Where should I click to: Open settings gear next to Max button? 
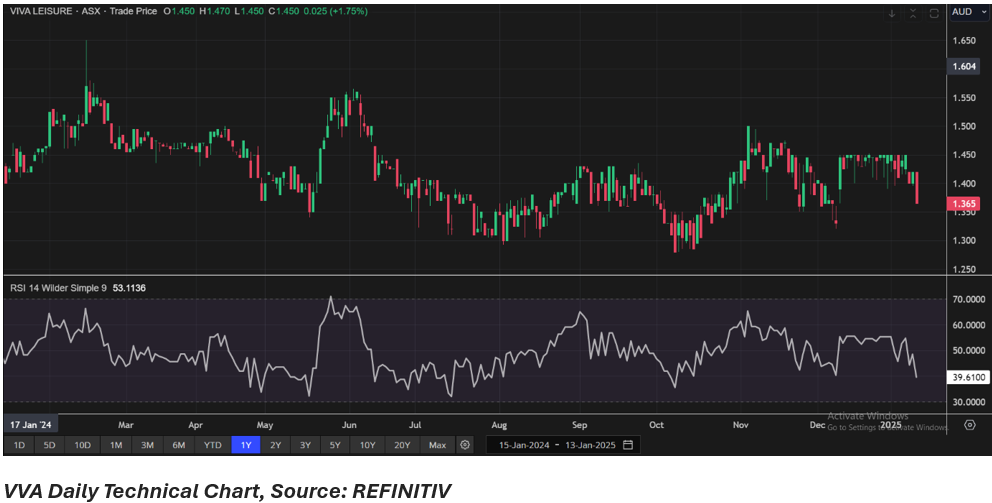click(464, 445)
